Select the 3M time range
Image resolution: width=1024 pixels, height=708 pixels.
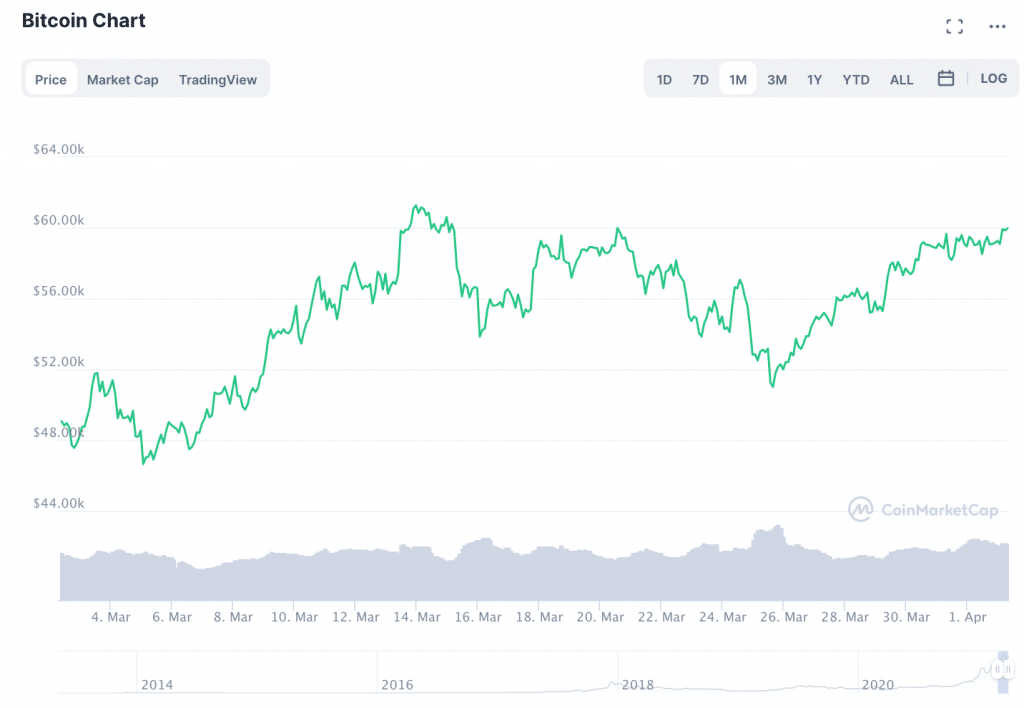coord(777,79)
